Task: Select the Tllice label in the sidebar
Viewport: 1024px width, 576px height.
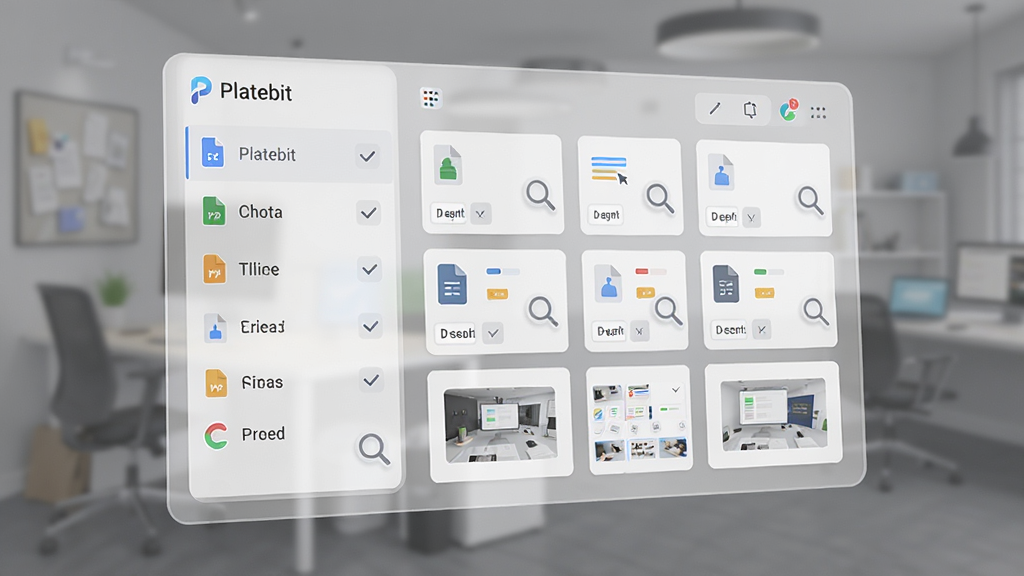Action: (x=259, y=269)
